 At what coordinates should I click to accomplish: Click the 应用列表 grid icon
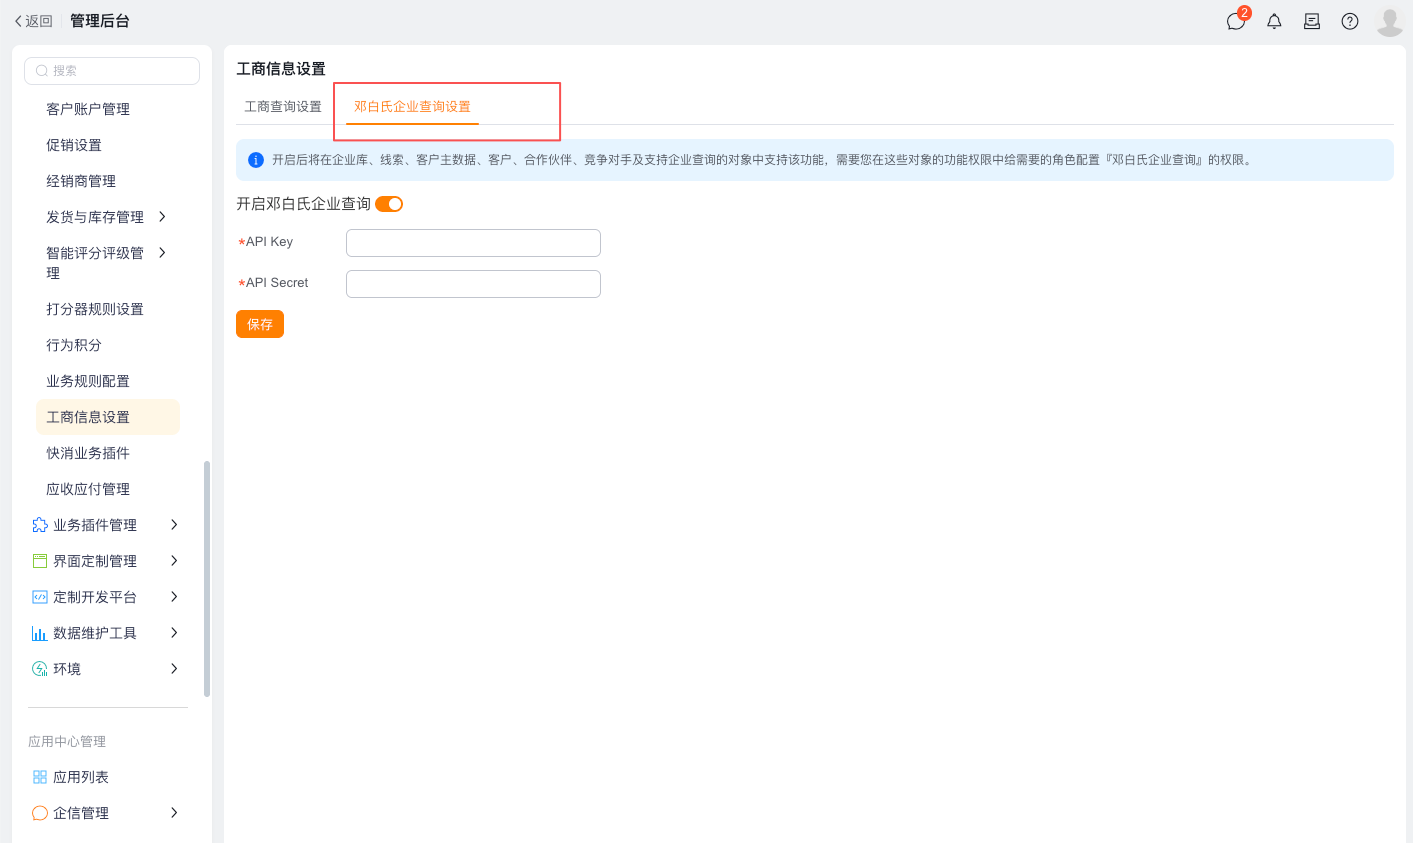tap(40, 777)
